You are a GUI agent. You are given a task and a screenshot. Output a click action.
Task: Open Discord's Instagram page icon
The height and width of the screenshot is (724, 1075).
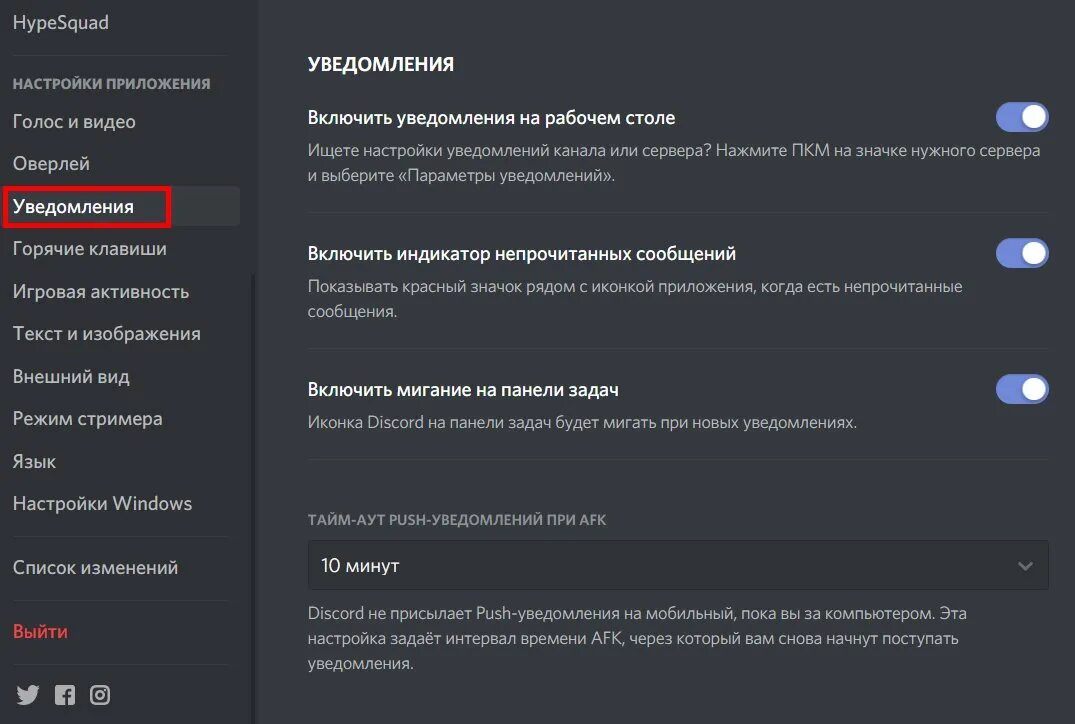[100, 695]
